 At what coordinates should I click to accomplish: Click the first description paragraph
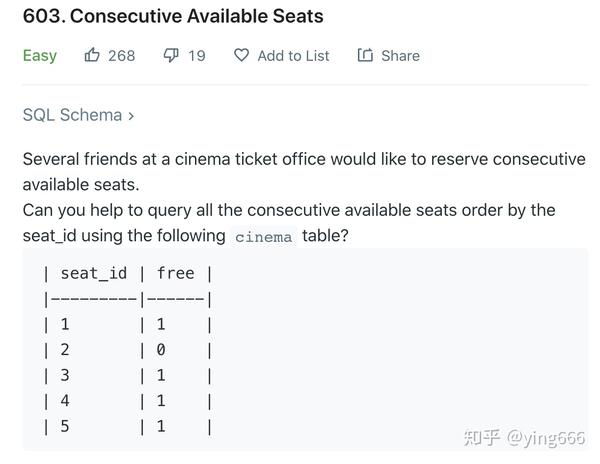[304, 172]
